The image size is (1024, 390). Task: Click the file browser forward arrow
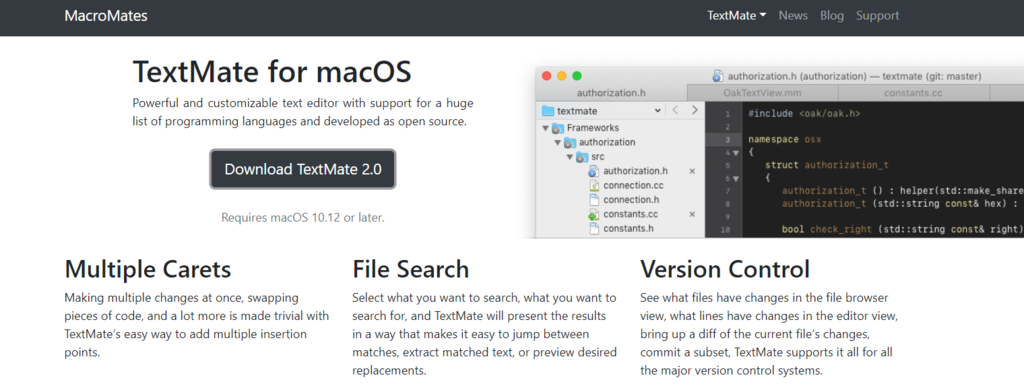tap(695, 110)
